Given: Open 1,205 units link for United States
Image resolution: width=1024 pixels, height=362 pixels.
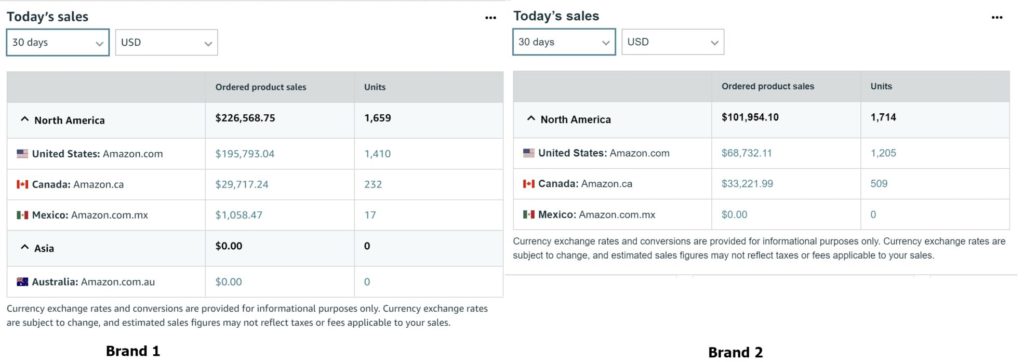Looking at the screenshot, I should (884, 153).
